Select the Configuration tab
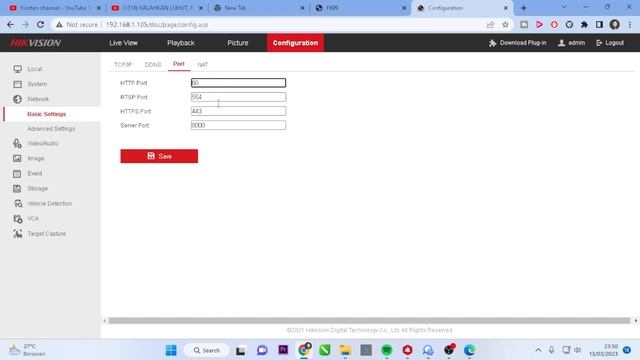The image size is (640, 360). coord(295,43)
